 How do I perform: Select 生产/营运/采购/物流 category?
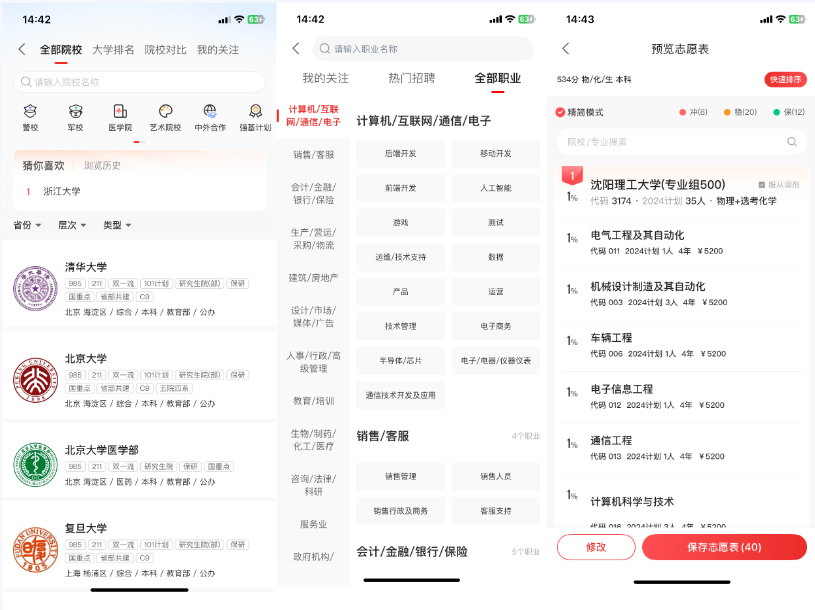click(x=313, y=238)
